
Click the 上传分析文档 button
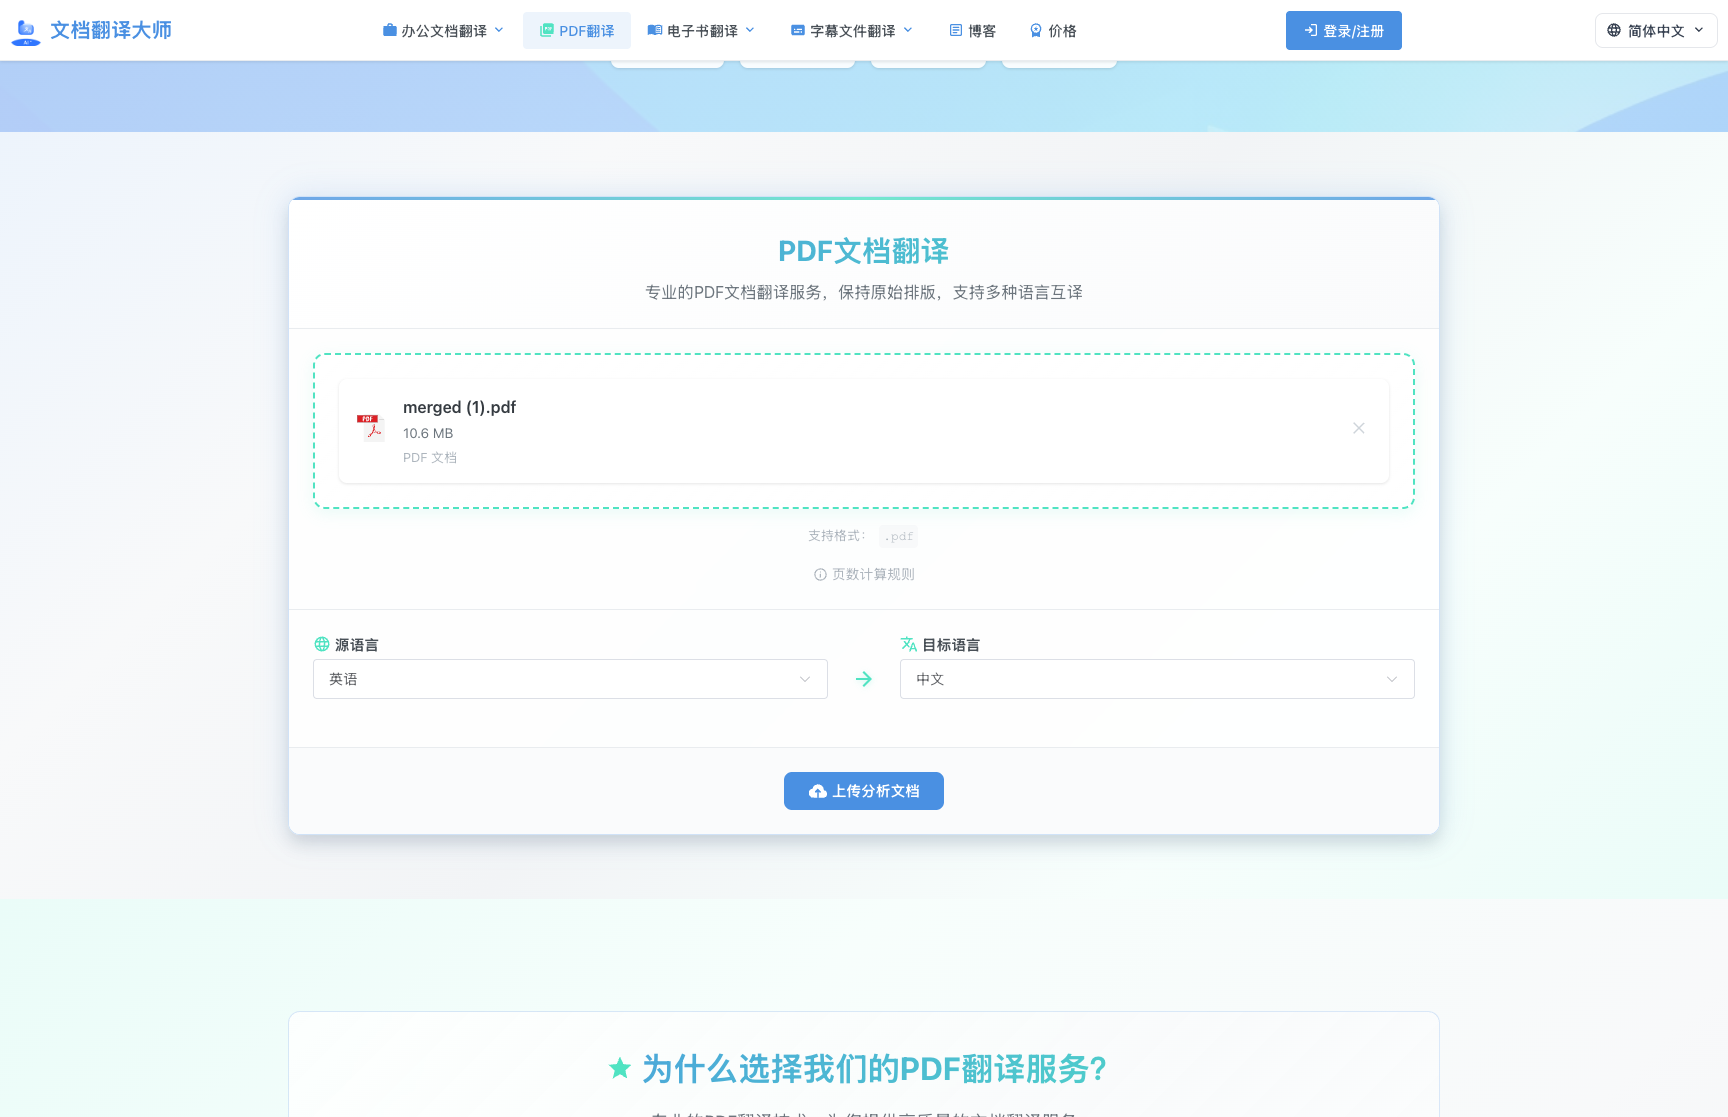tap(863, 791)
